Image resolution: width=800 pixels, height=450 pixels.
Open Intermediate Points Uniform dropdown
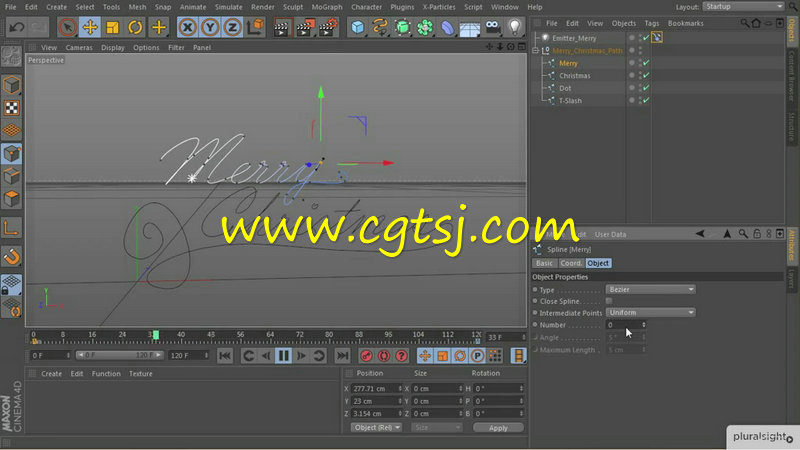[x=651, y=312]
